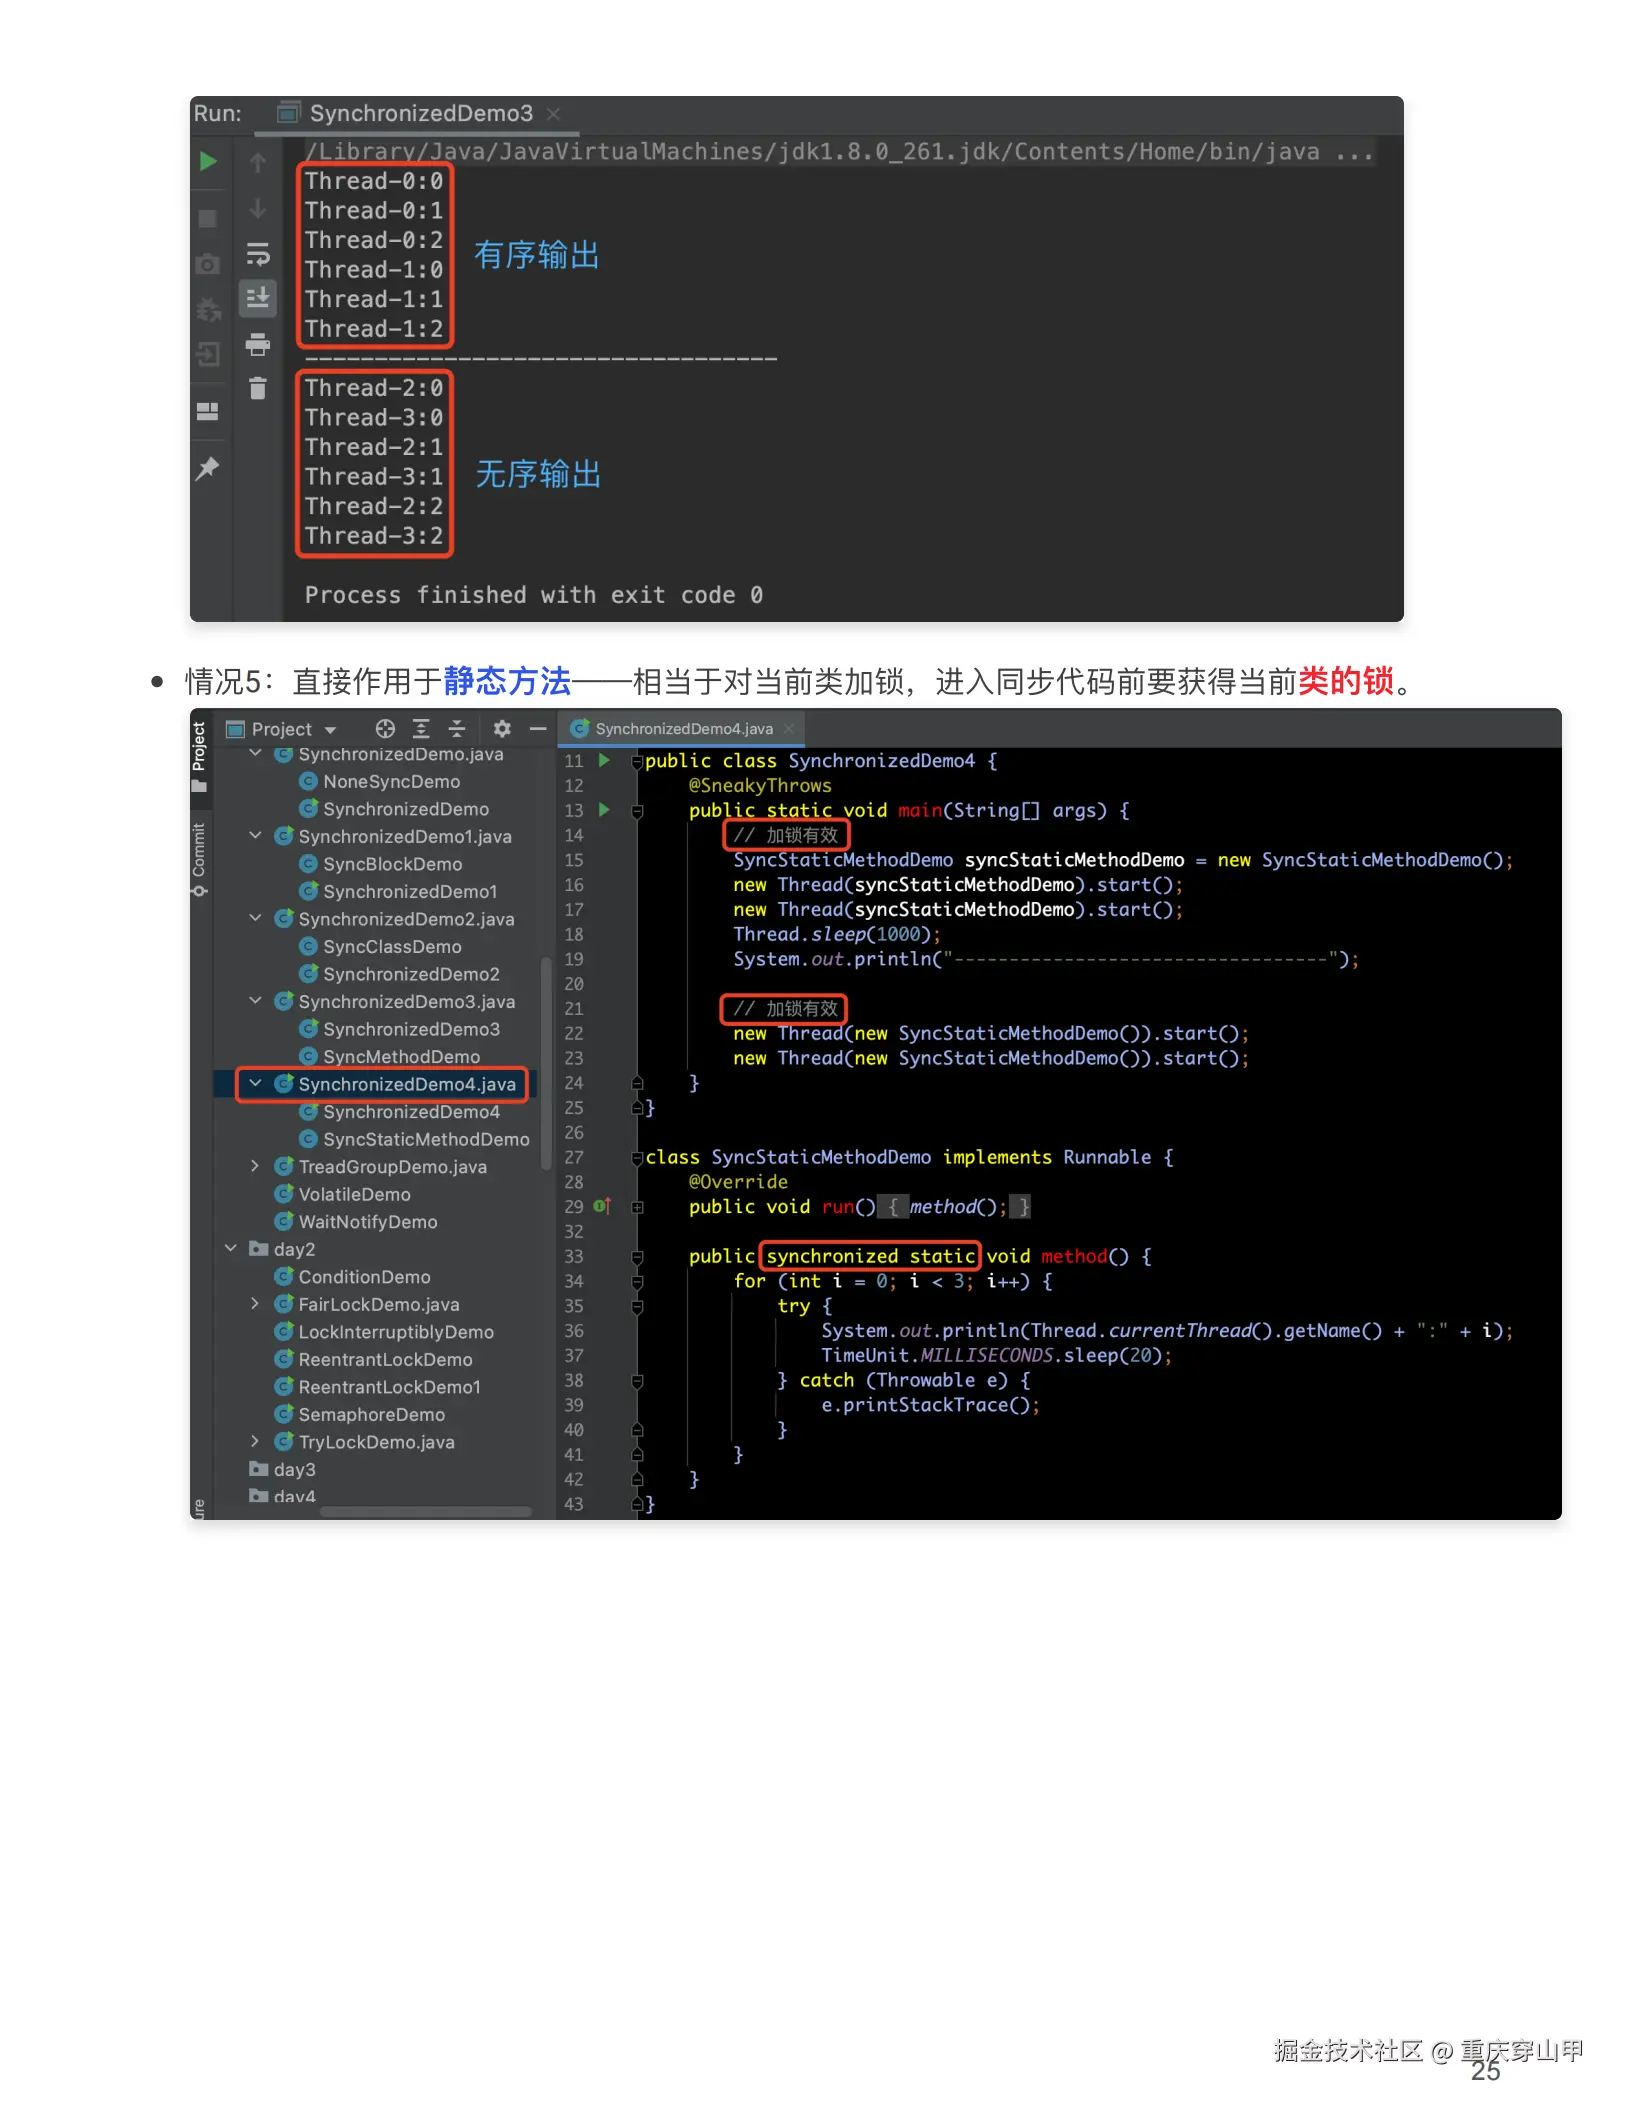Expand the folded run() method body
Image resolution: width=1632 pixels, height=2112 pixels.
click(637, 1207)
